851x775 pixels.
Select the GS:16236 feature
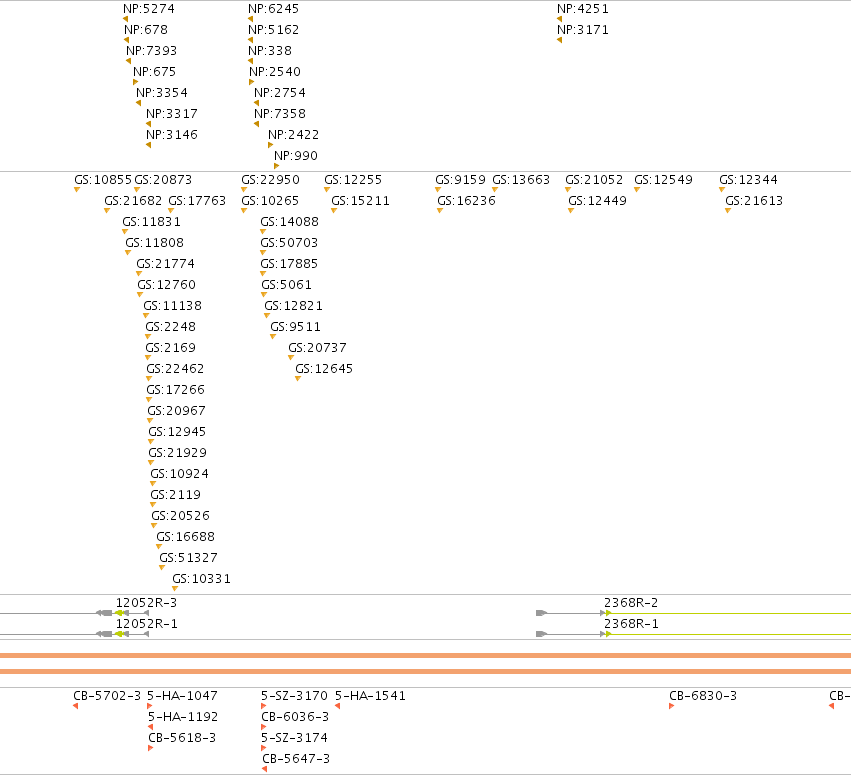(466, 201)
